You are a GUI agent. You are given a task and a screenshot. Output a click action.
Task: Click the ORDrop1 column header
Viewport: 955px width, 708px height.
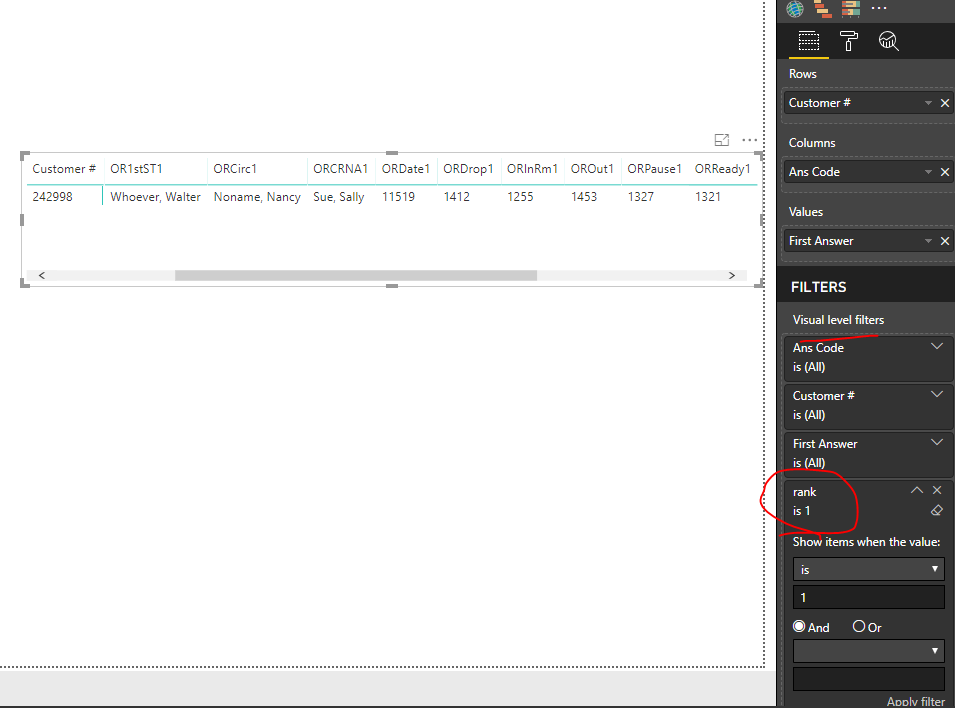pos(468,169)
